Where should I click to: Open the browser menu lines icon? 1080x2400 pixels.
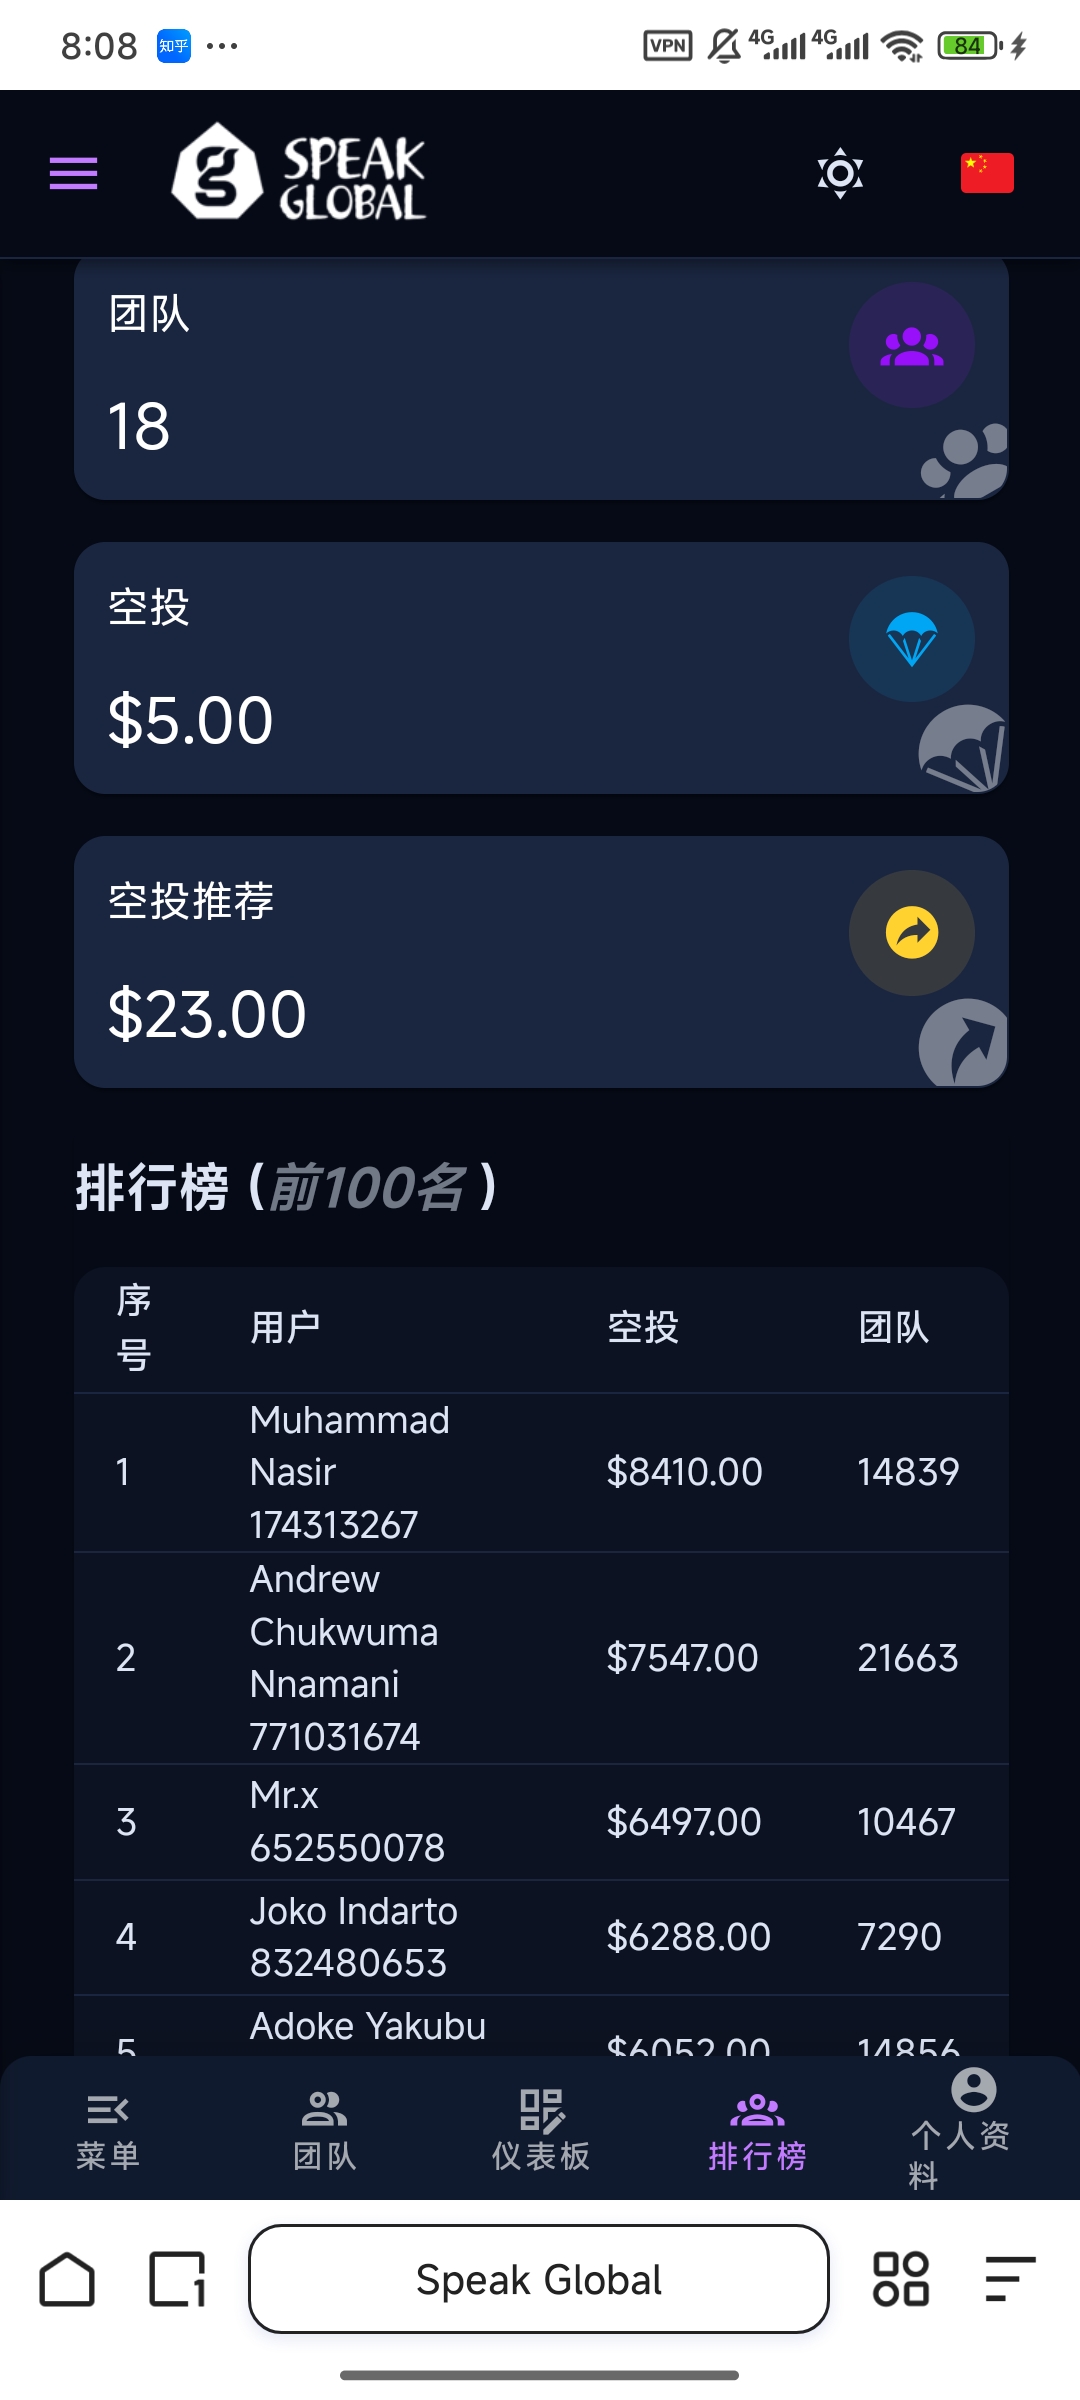[x=1009, y=2279]
